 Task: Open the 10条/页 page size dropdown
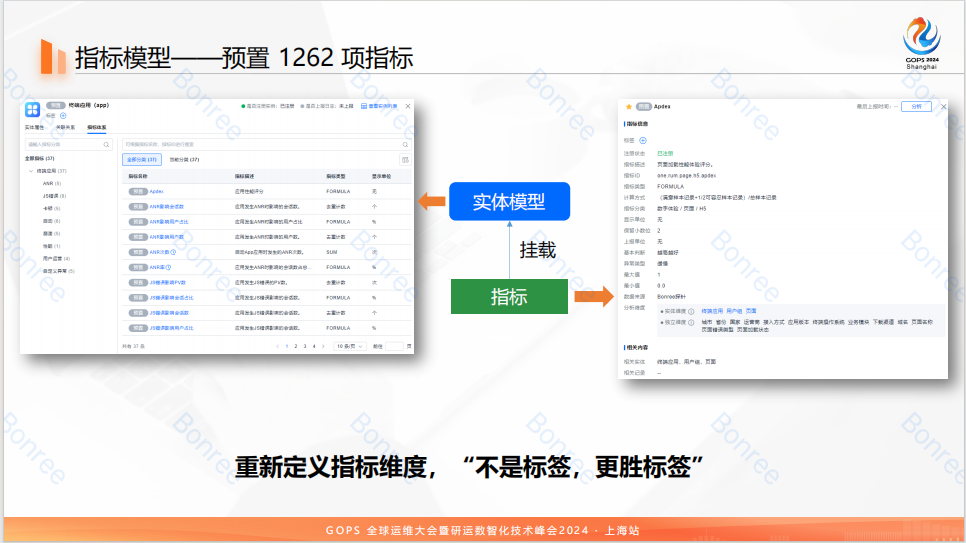click(350, 346)
